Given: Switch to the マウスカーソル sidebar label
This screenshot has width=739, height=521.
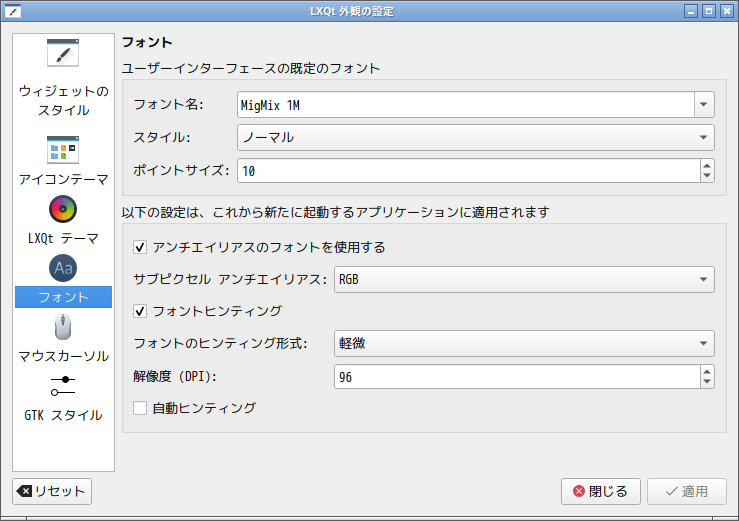Looking at the screenshot, I should 63,356.
